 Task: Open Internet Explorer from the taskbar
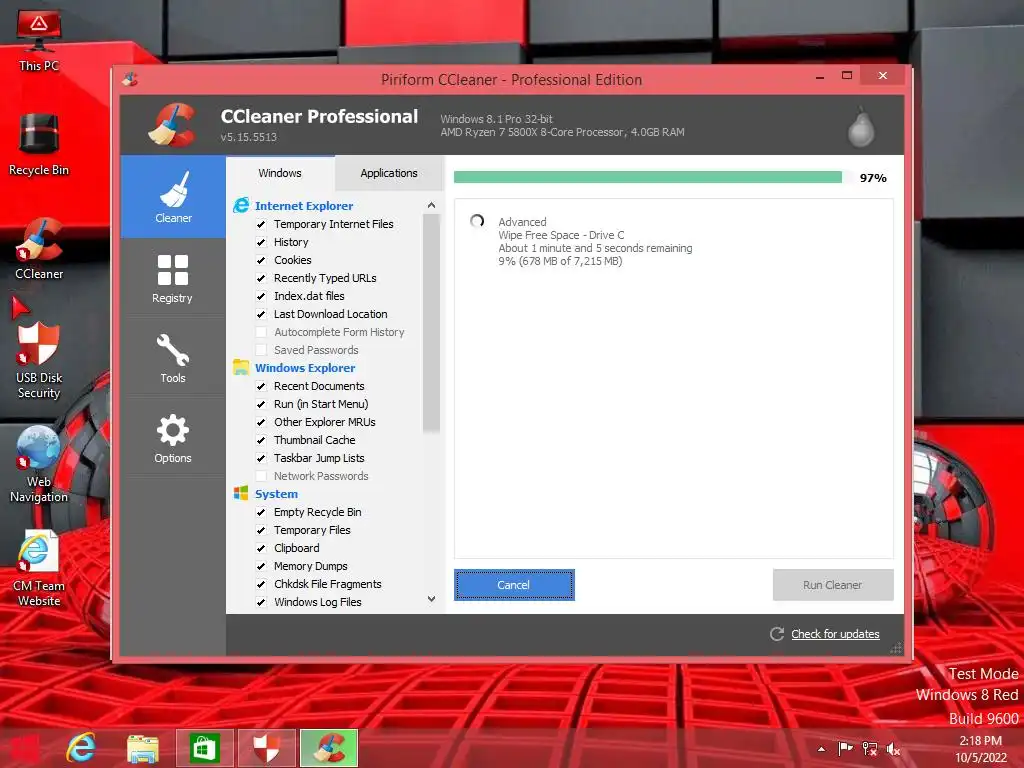point(81,747)
